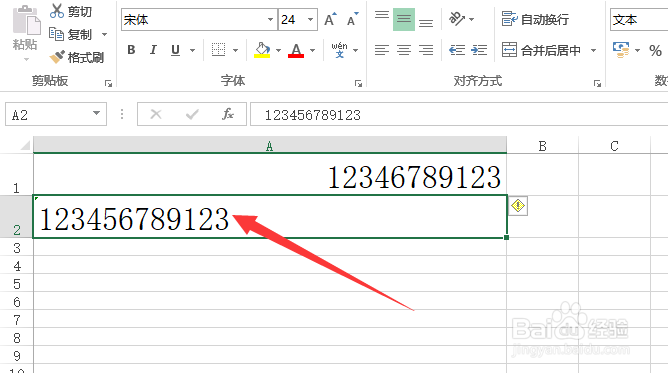This screenshot has width=668, height=373.
Task: Select column B header
Action: [x=542, y=146]
